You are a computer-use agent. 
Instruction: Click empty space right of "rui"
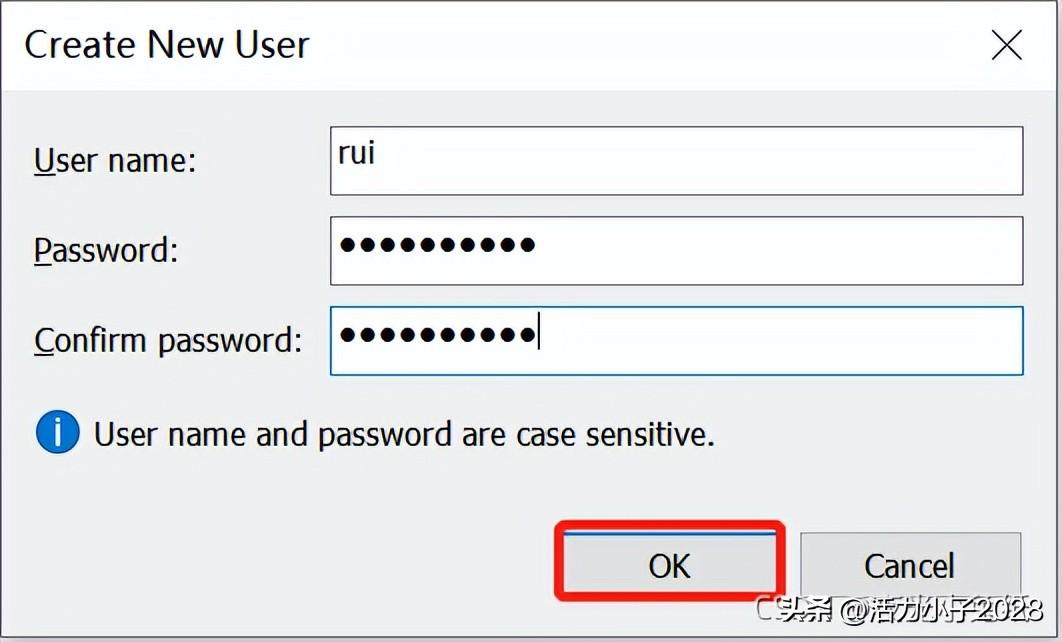click(x=698, y=160)
